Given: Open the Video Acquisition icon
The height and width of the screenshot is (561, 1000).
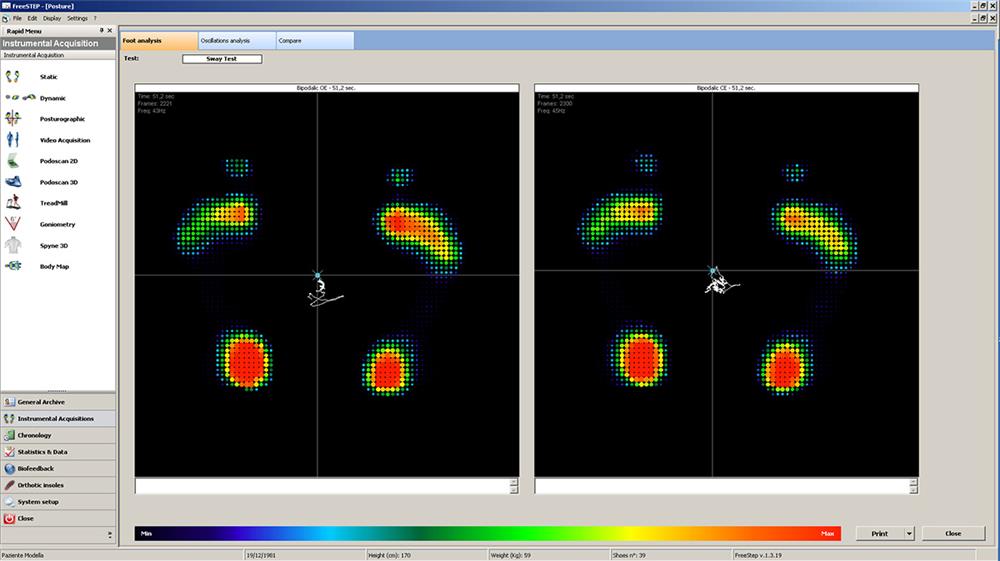Looking at the screenshot, I should (x=14, y=140).
